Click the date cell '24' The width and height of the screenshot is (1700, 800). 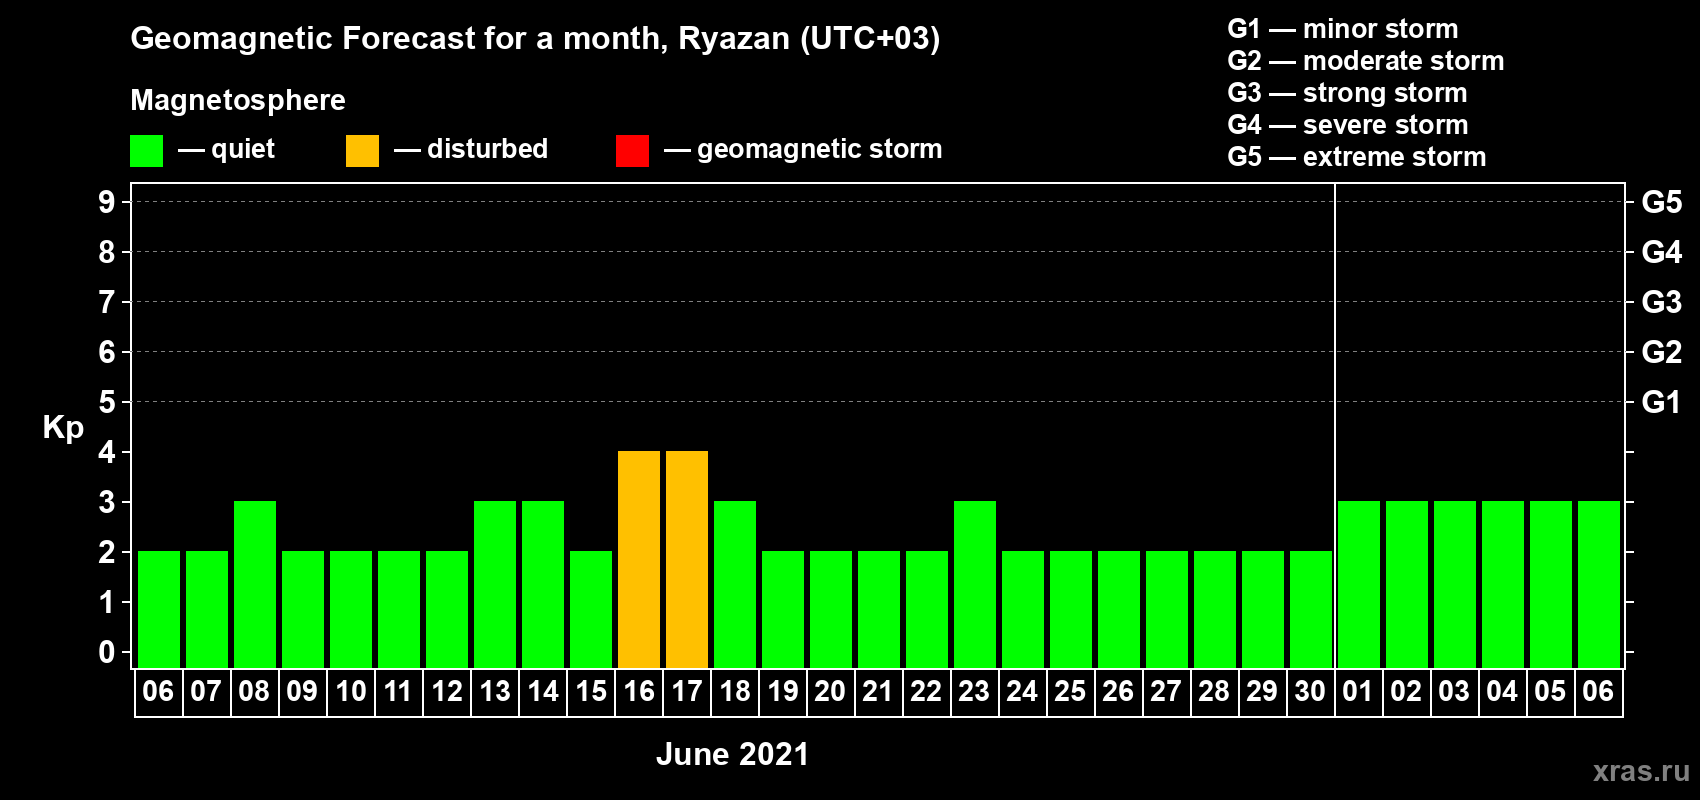pos(1022,692)
